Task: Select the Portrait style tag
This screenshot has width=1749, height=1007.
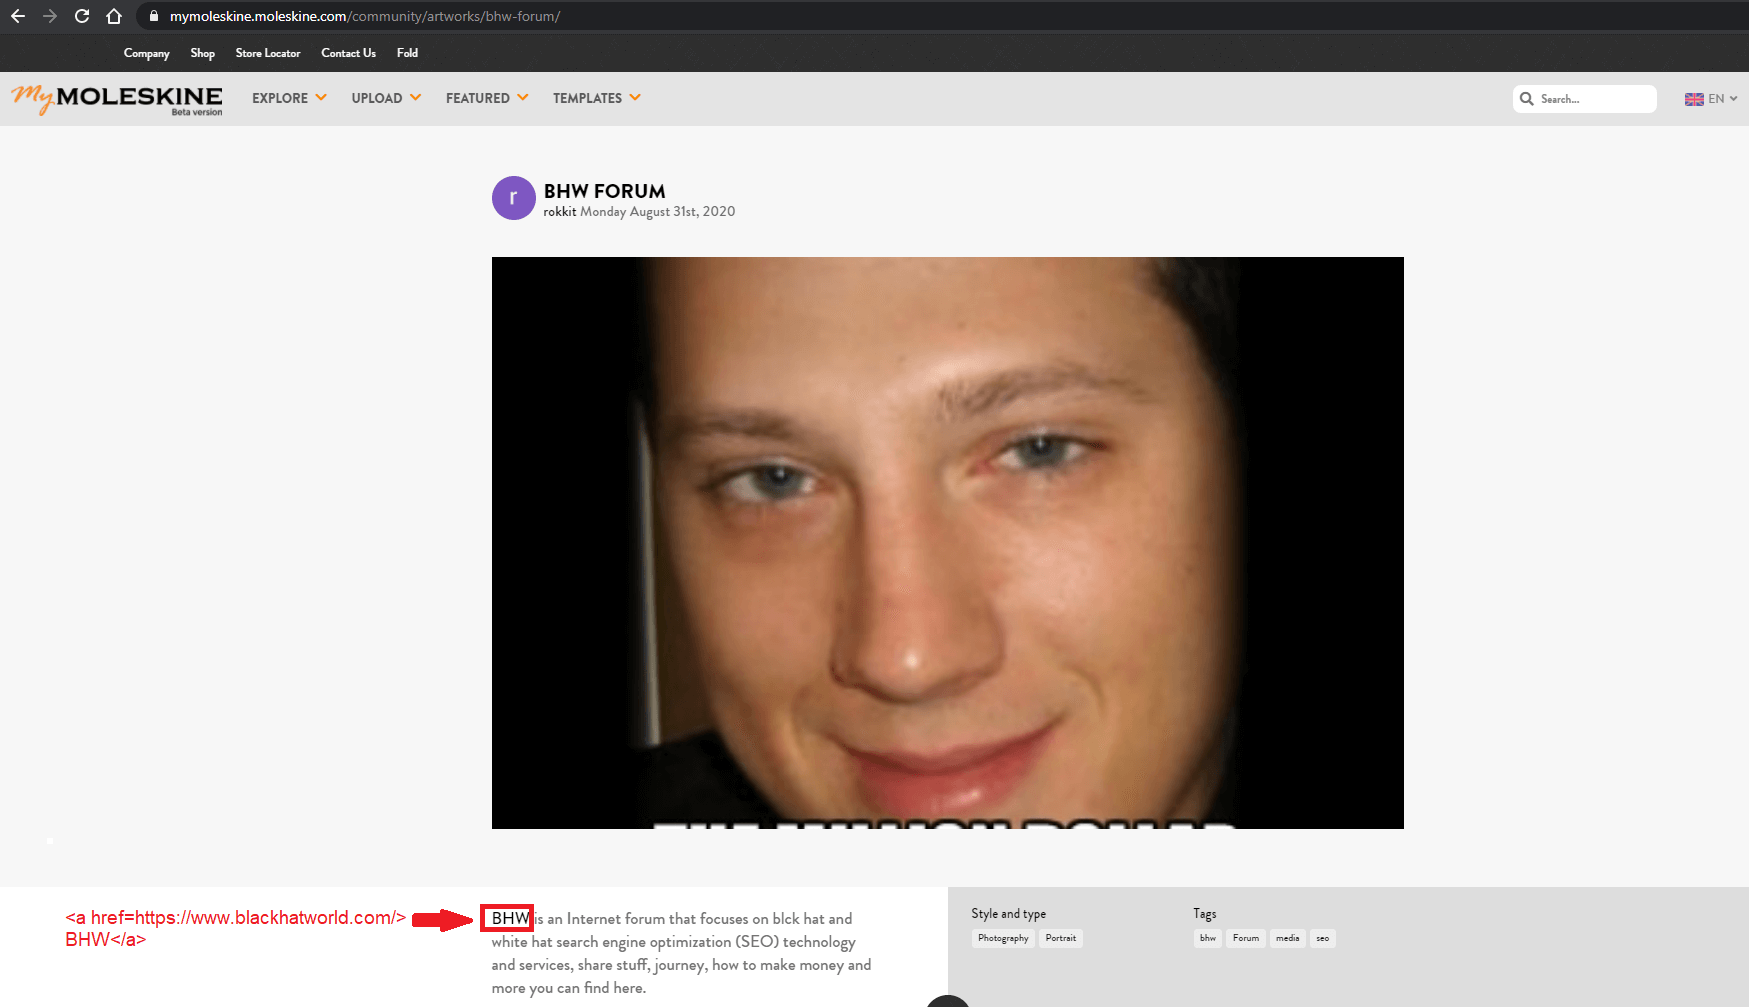Action: 1061,938
